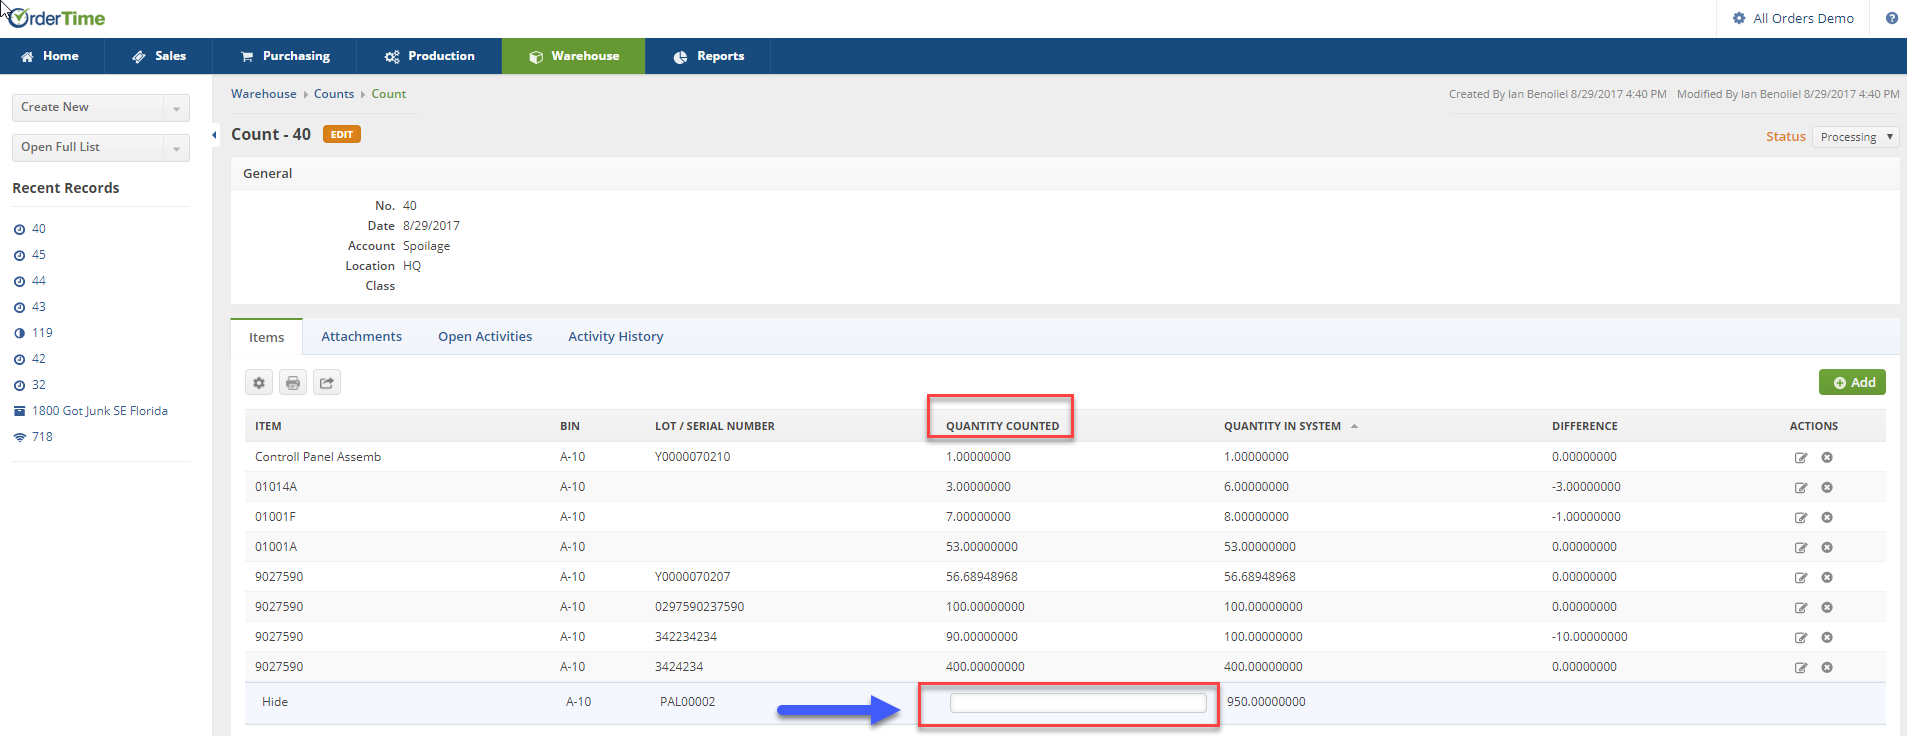This screenshot has width=1907, height=736.
Task: Expand the Create New dropdown
Action: [176, 108]
